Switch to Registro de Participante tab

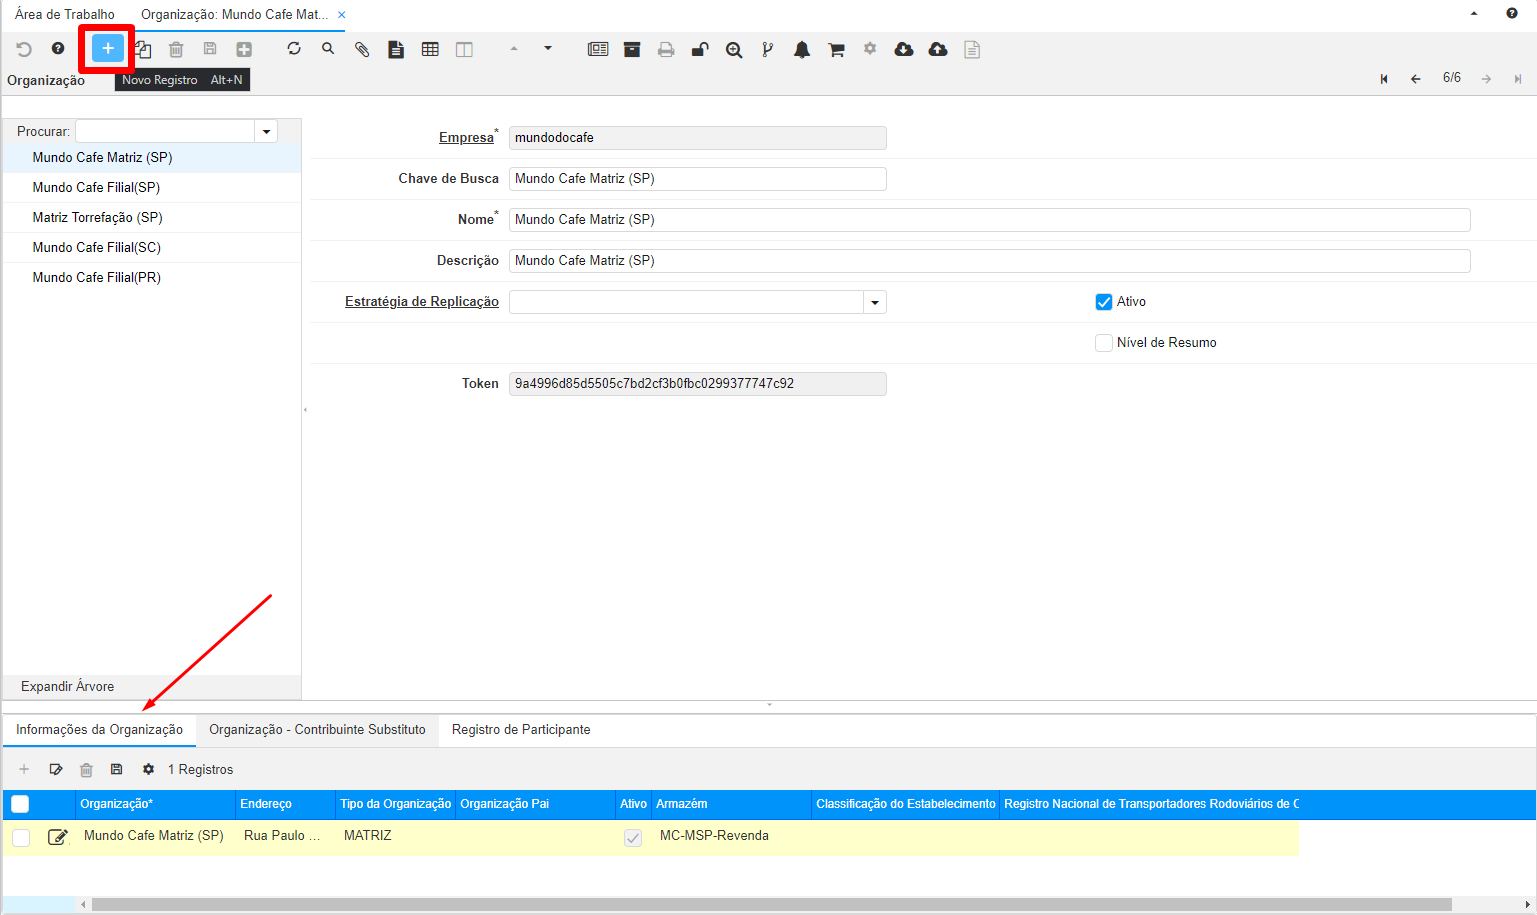(x=520, y=730)
